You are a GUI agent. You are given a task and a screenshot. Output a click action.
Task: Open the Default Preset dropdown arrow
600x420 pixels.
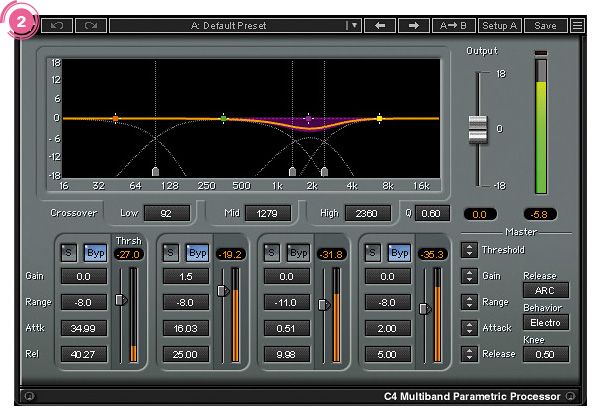tap(354, 26)
